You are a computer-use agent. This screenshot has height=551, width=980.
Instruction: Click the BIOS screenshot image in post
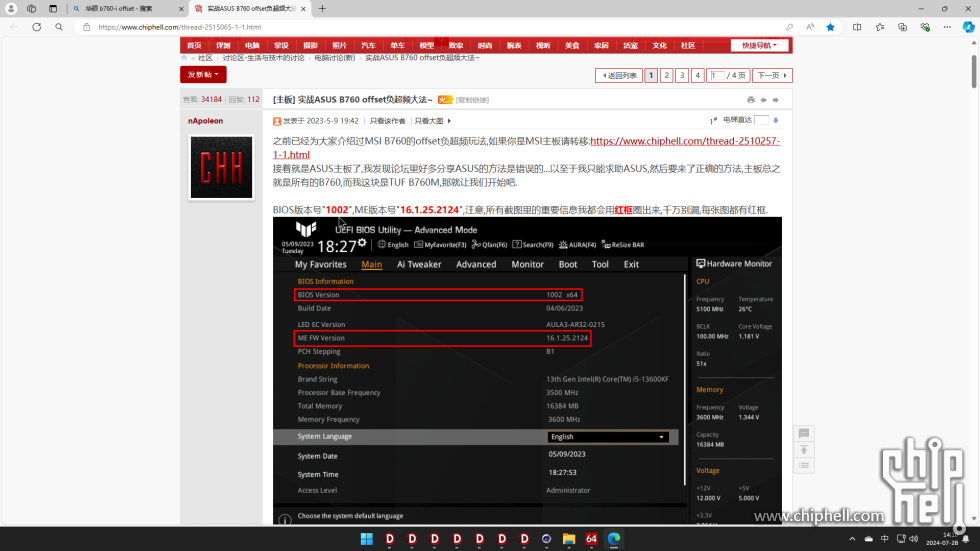(x=528, y=370)
